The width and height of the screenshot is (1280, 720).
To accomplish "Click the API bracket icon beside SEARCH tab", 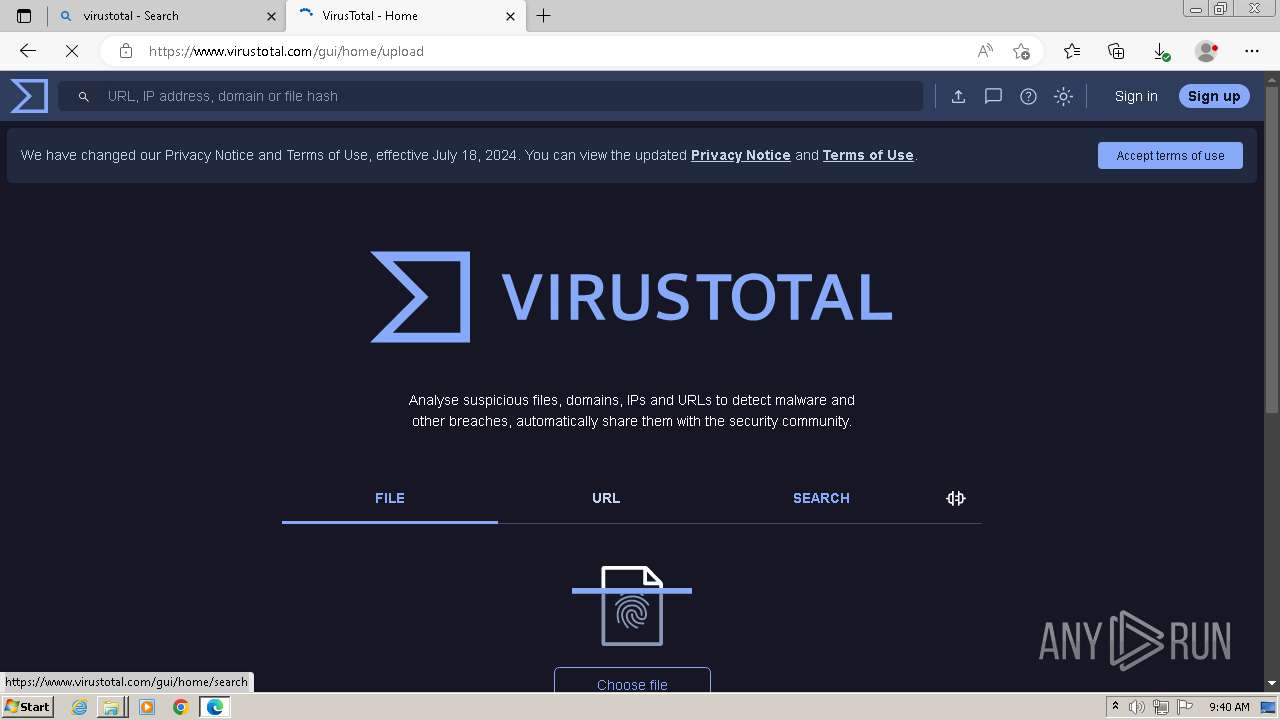I will [956, 498].
